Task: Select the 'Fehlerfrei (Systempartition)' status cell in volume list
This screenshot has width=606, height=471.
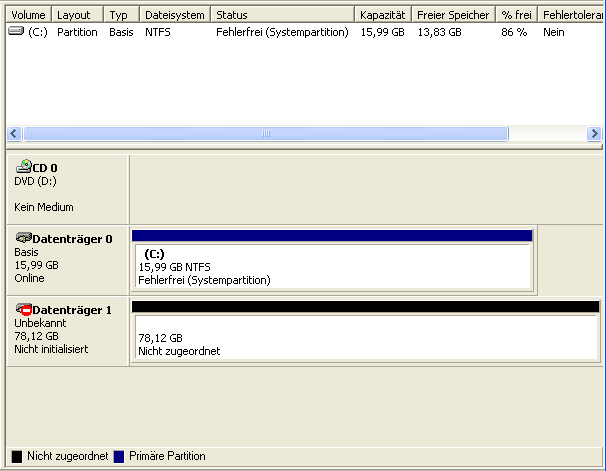Action: 282,32
